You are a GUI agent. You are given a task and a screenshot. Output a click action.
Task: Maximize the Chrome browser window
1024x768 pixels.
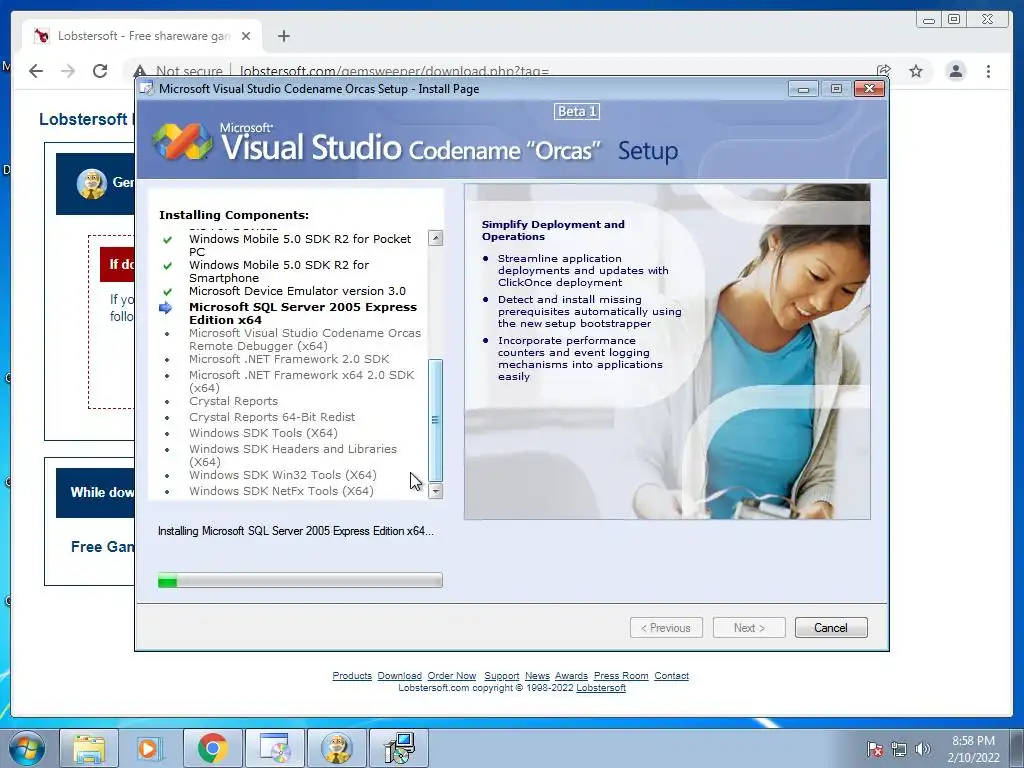pyautogui.click(x=953, y=19)
